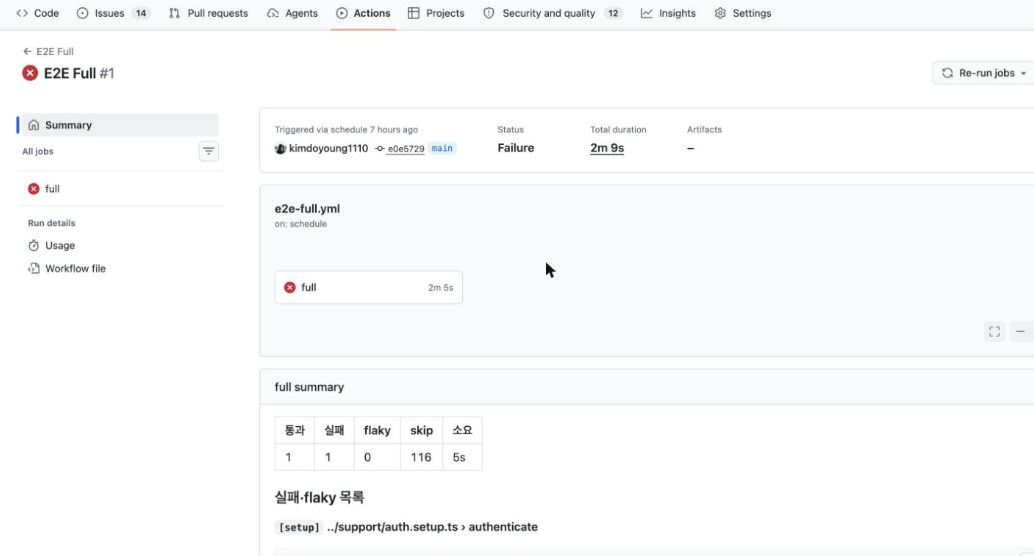Click the 116 skip count cell

click(421, 457)
